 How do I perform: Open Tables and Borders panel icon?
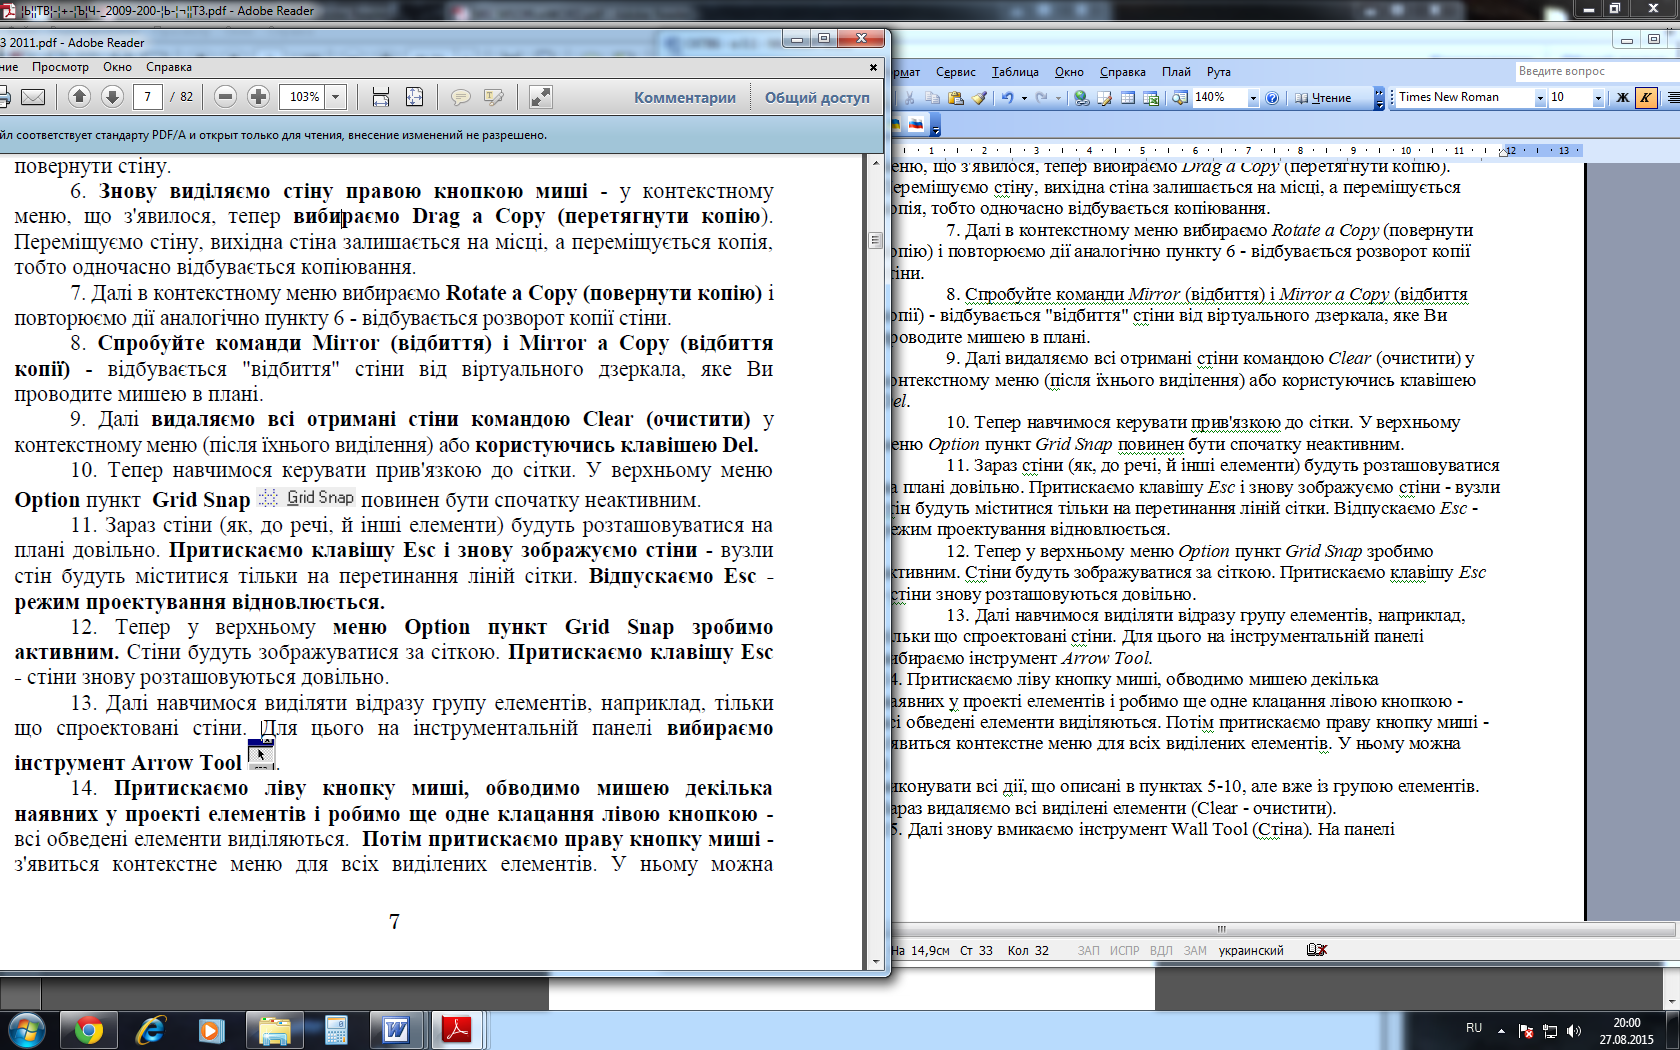point(1104,98)
